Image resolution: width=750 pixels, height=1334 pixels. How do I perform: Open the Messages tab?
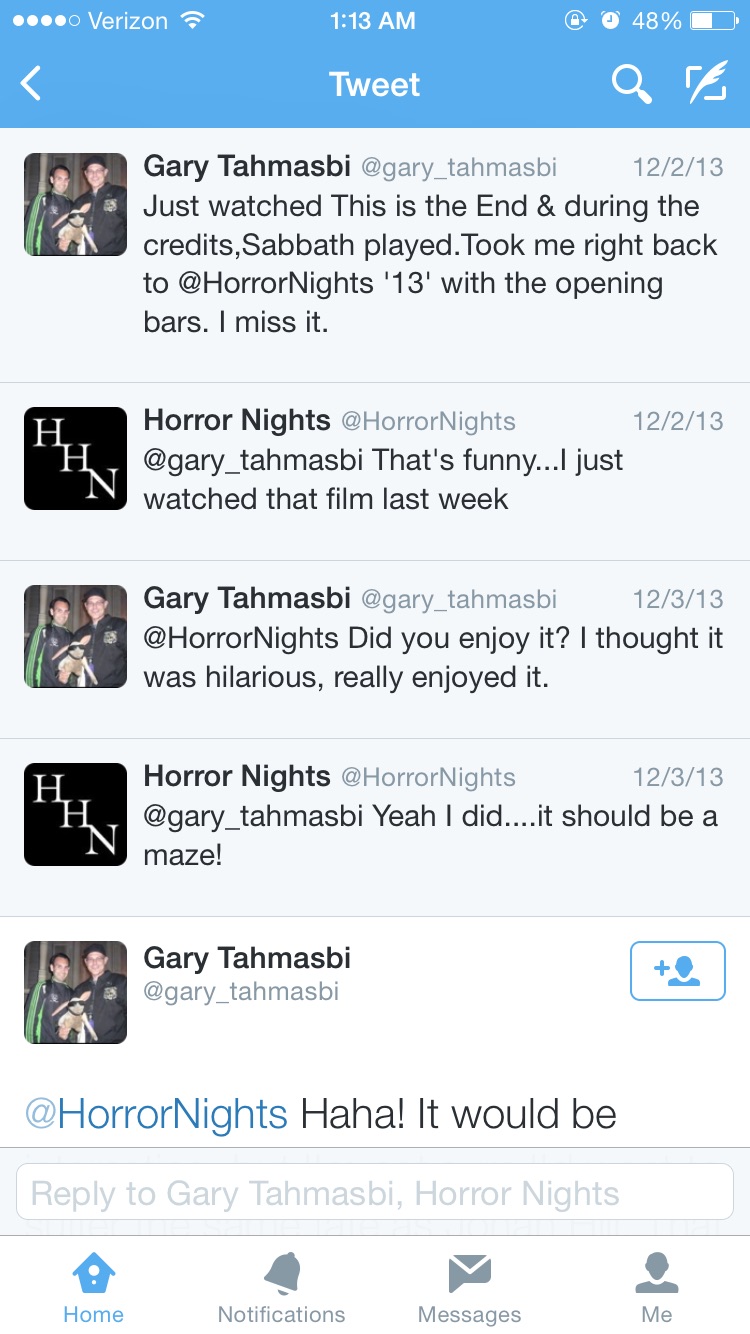[469, 1288]
